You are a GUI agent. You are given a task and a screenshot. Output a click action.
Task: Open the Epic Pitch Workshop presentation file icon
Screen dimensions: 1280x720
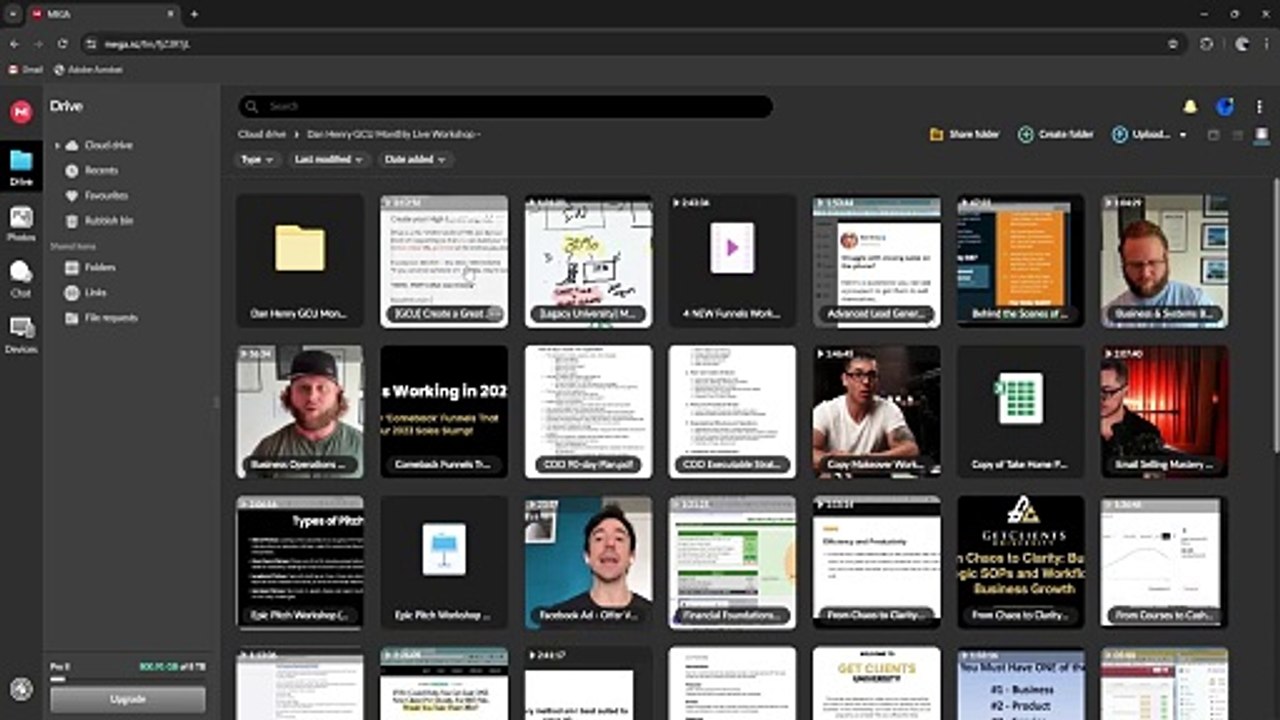click(444, 549)
